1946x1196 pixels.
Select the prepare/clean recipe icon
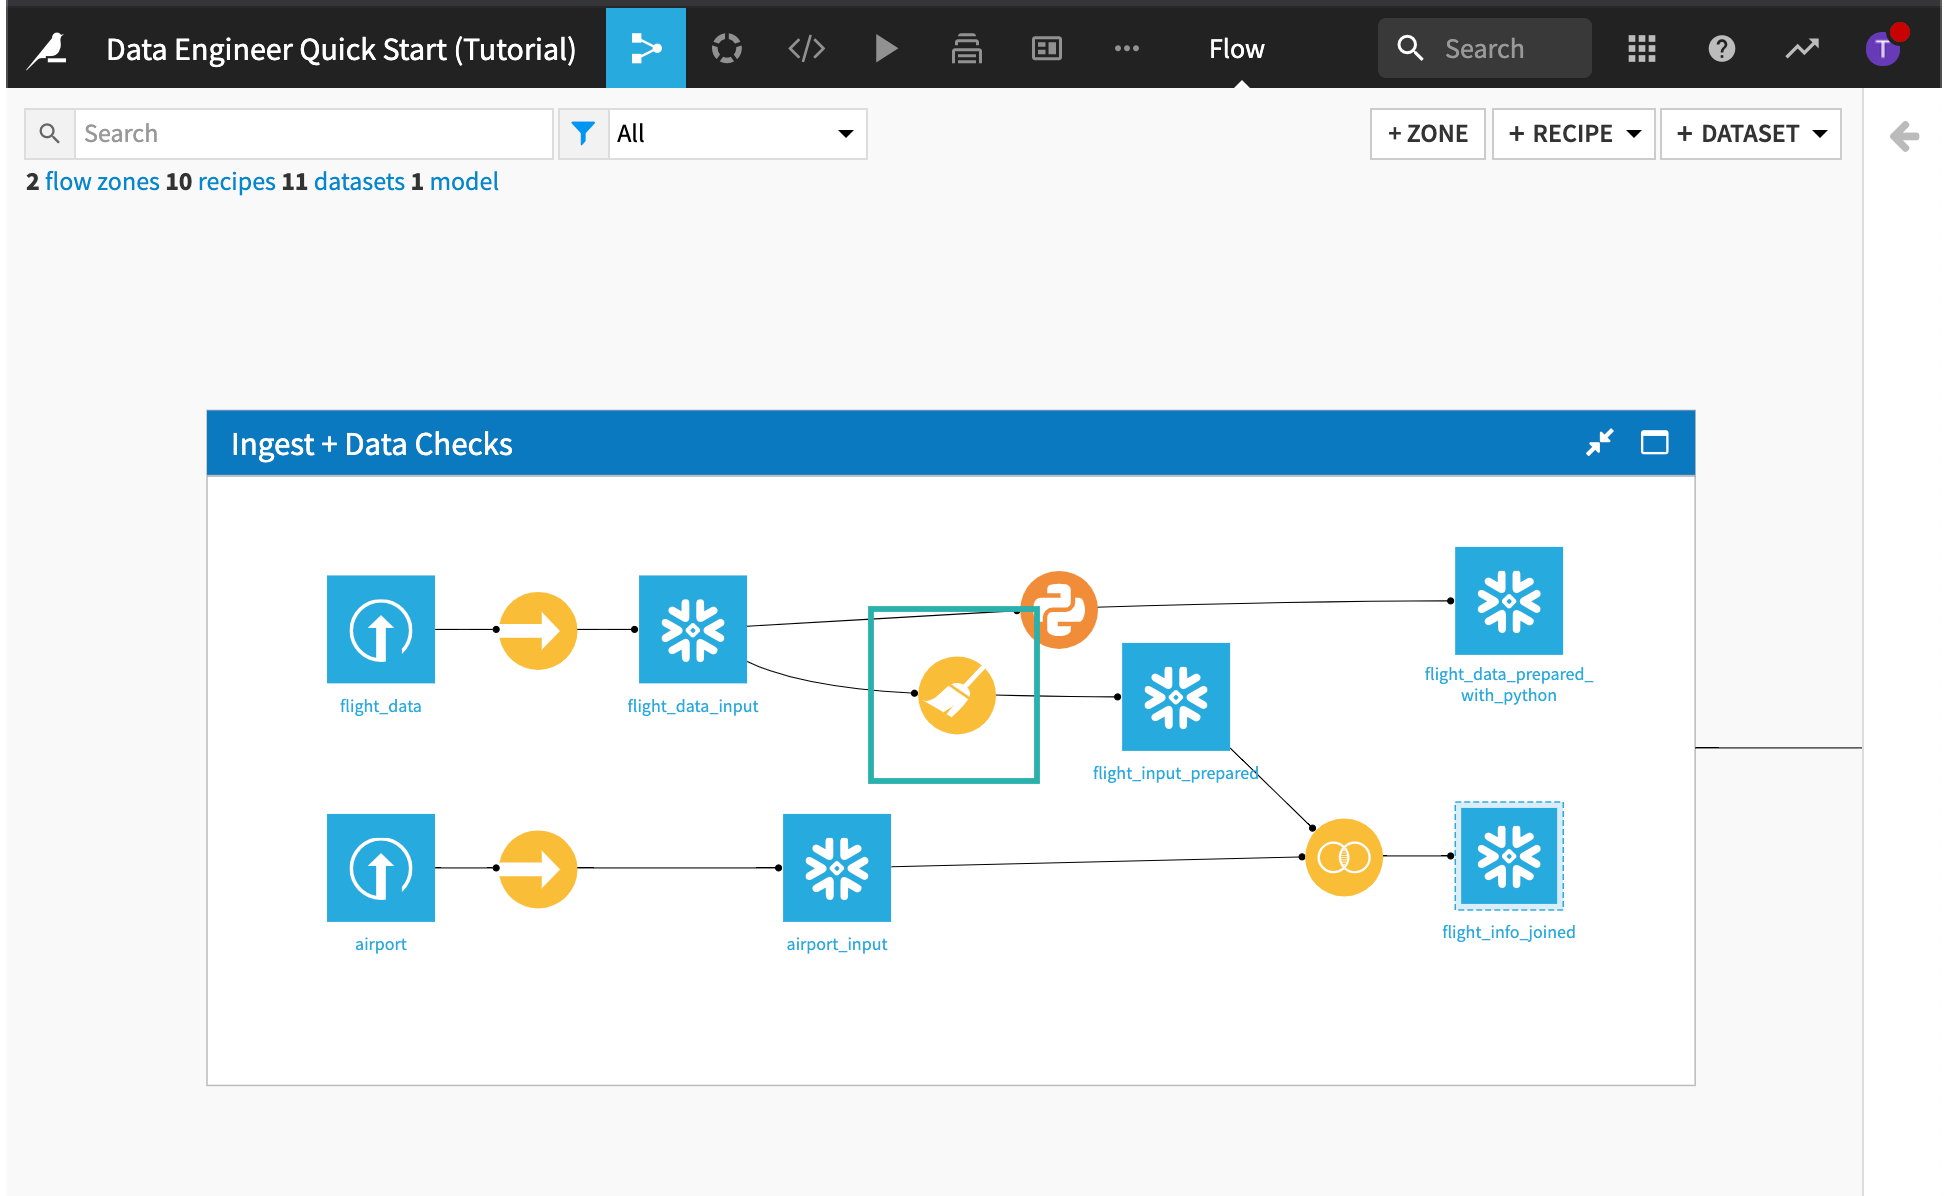tap(956, 691)
